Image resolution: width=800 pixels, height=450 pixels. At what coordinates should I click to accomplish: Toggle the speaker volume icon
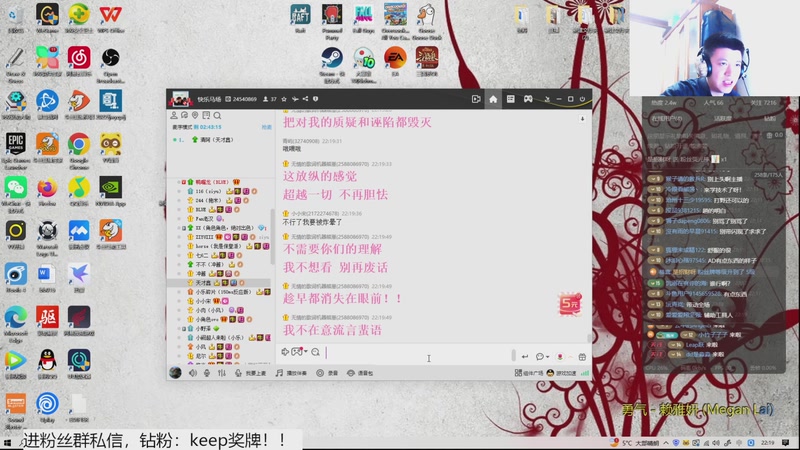[x=193, y=373]
